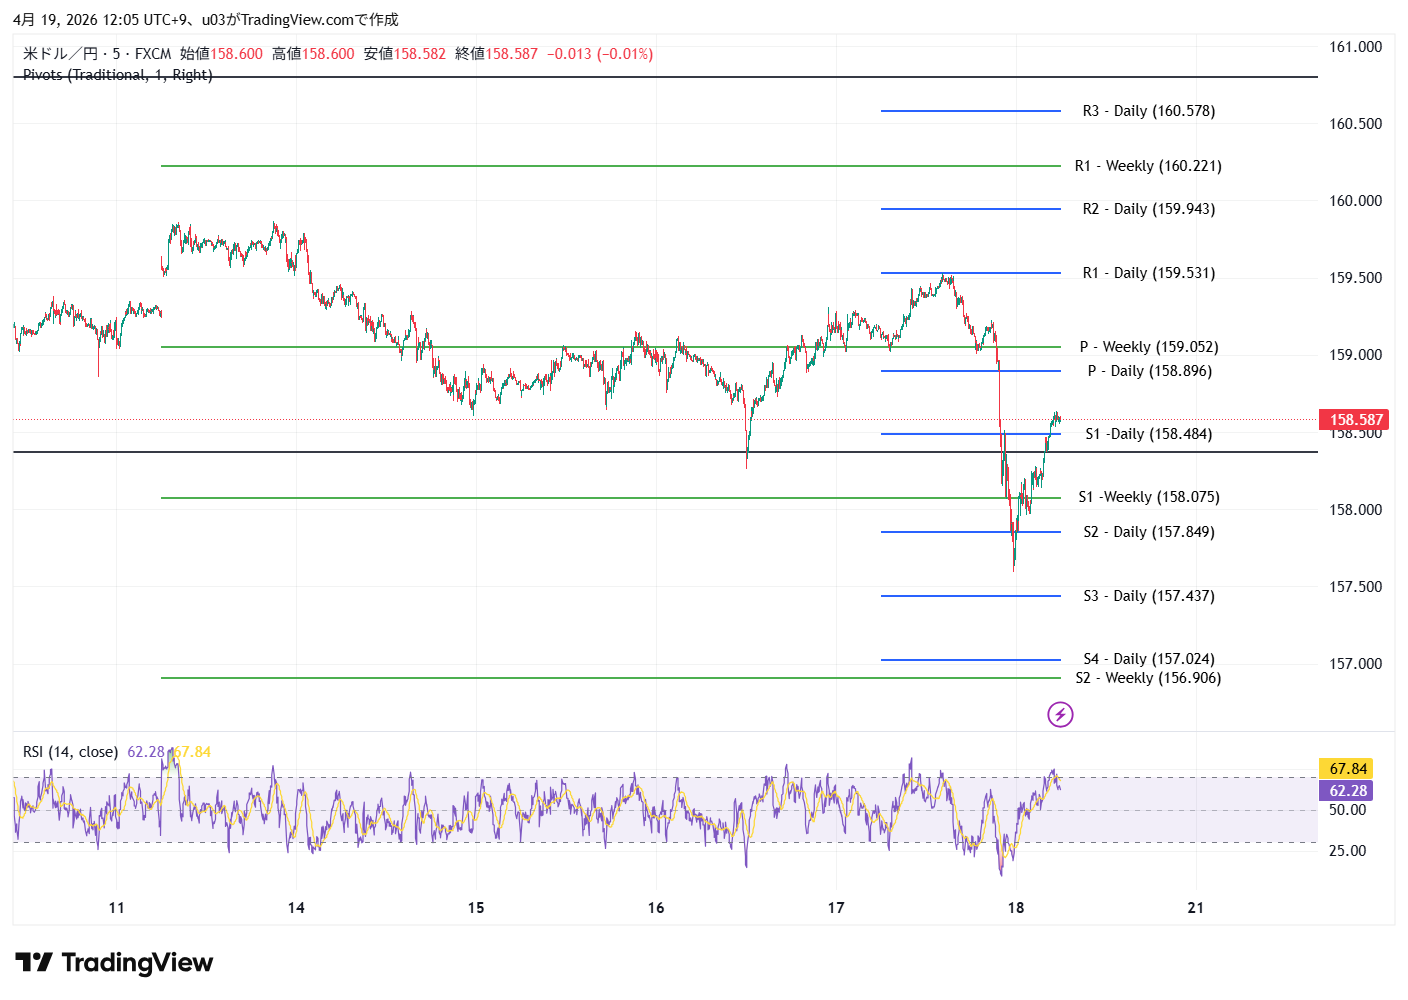The width and height of the screenshot is (1408, 1000).
Task: Click date 14 on the time axis
Action: tap(296, 908)
